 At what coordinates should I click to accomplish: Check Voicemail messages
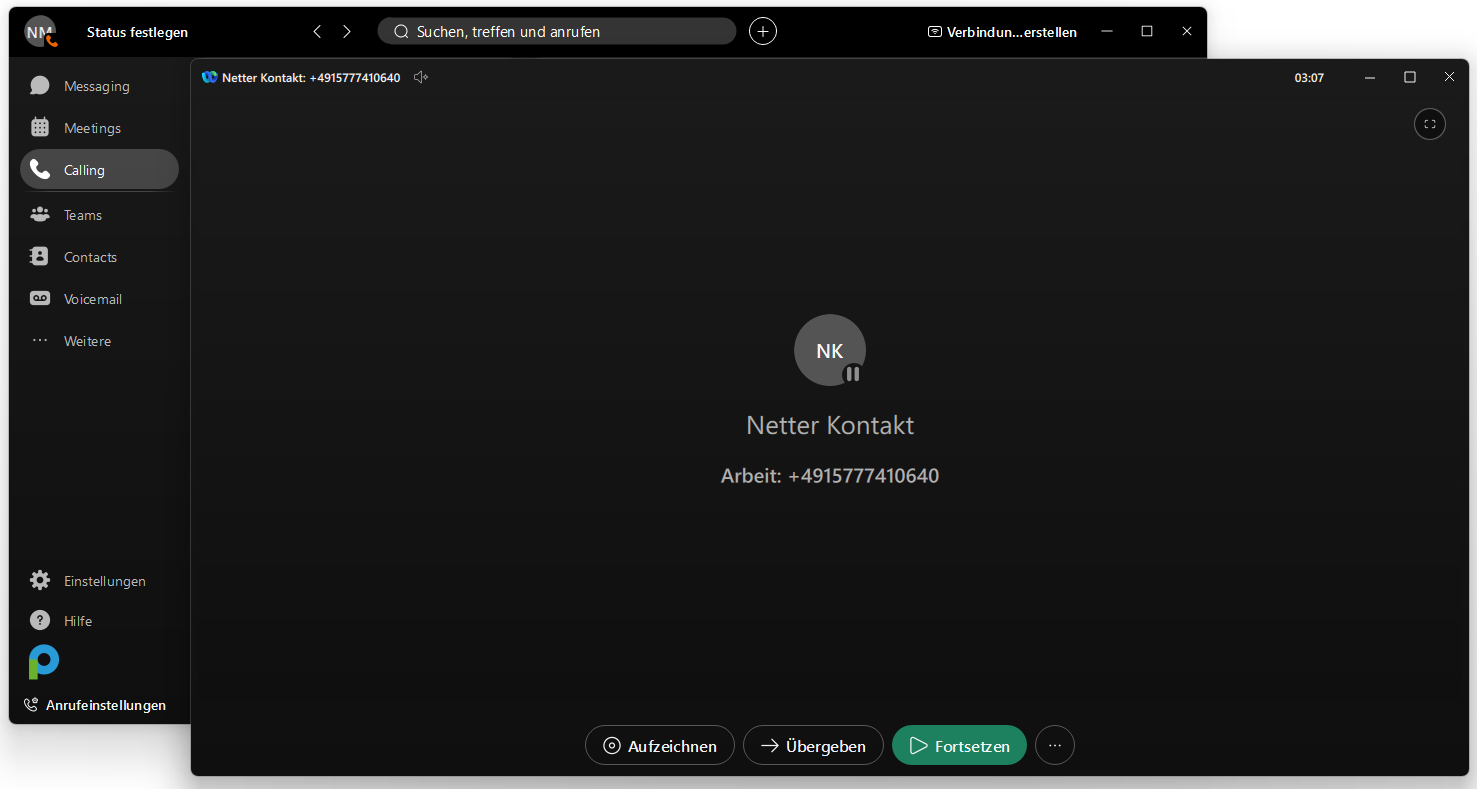pos(92,299)
